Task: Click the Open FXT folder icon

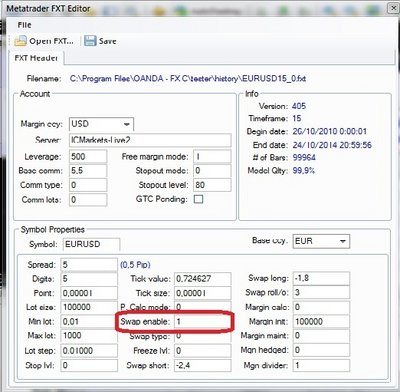Action: tap(20, 41)
